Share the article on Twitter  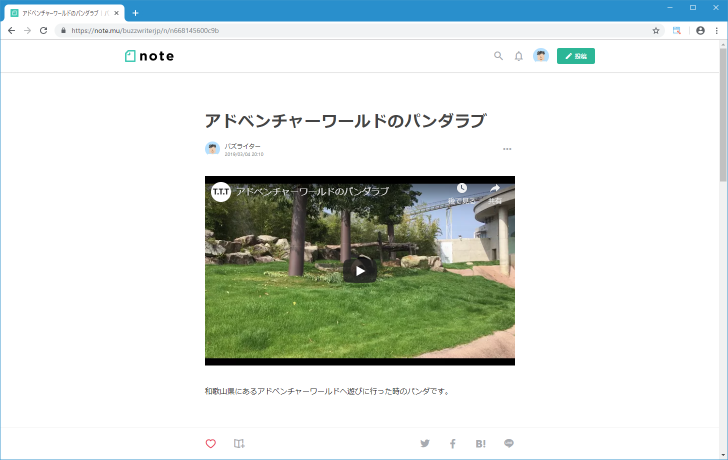tap(425, 443)
